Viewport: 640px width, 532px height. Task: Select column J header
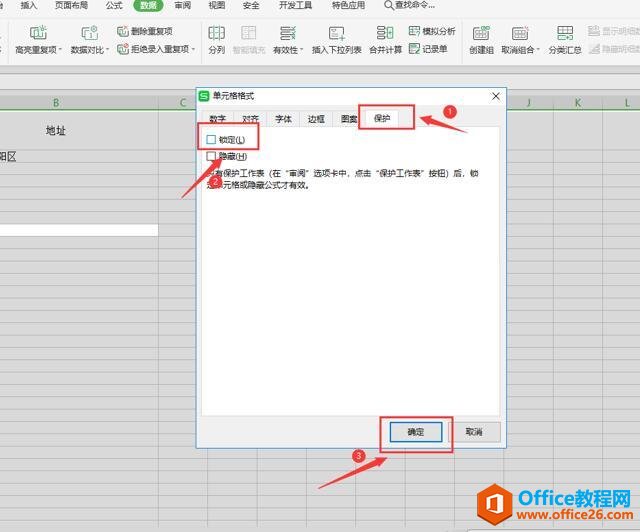[x=529, y=103]
